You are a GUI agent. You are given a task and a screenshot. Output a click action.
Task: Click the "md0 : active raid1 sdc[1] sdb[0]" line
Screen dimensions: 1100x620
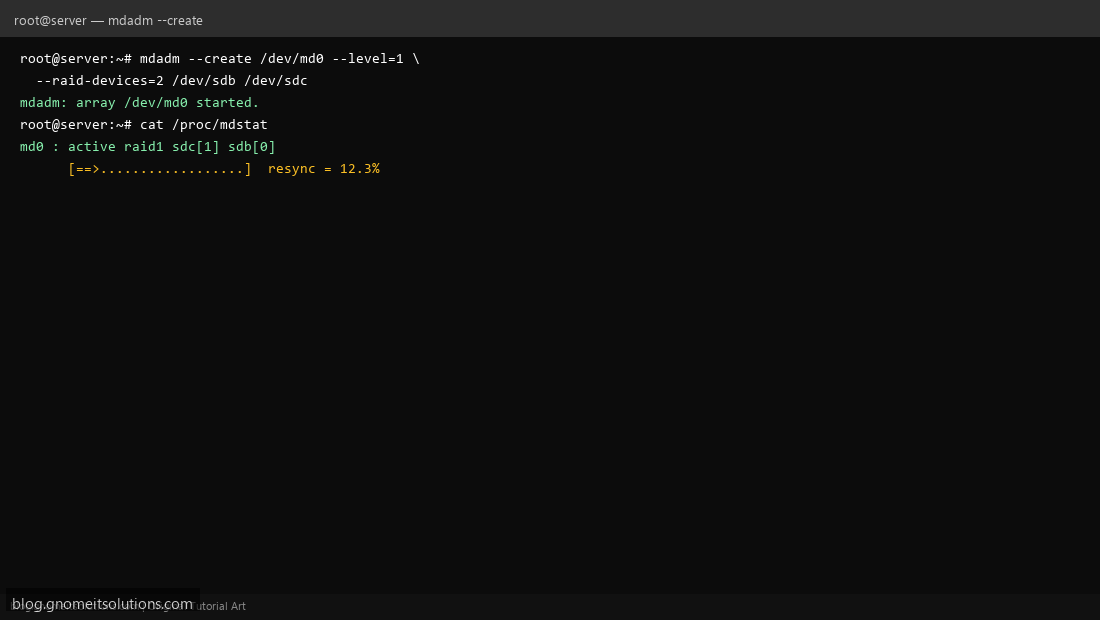[x=148, y=147]
